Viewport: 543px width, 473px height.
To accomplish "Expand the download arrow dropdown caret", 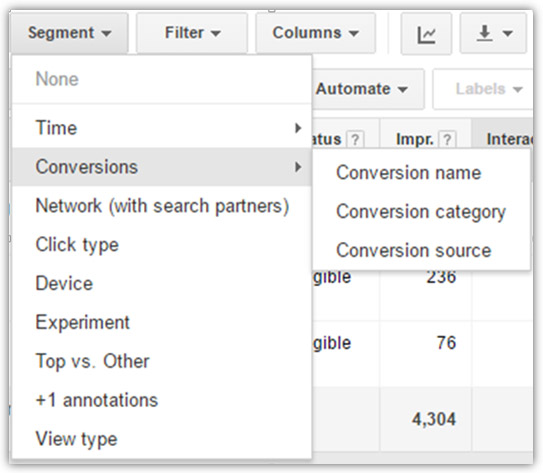I will point(507,34).
